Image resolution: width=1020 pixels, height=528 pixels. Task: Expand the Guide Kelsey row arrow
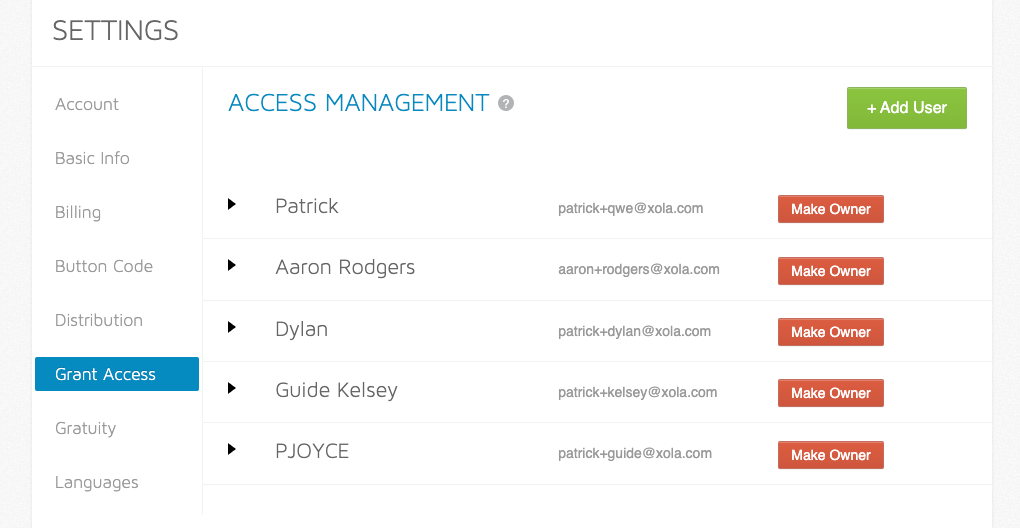tap(232, 388)
